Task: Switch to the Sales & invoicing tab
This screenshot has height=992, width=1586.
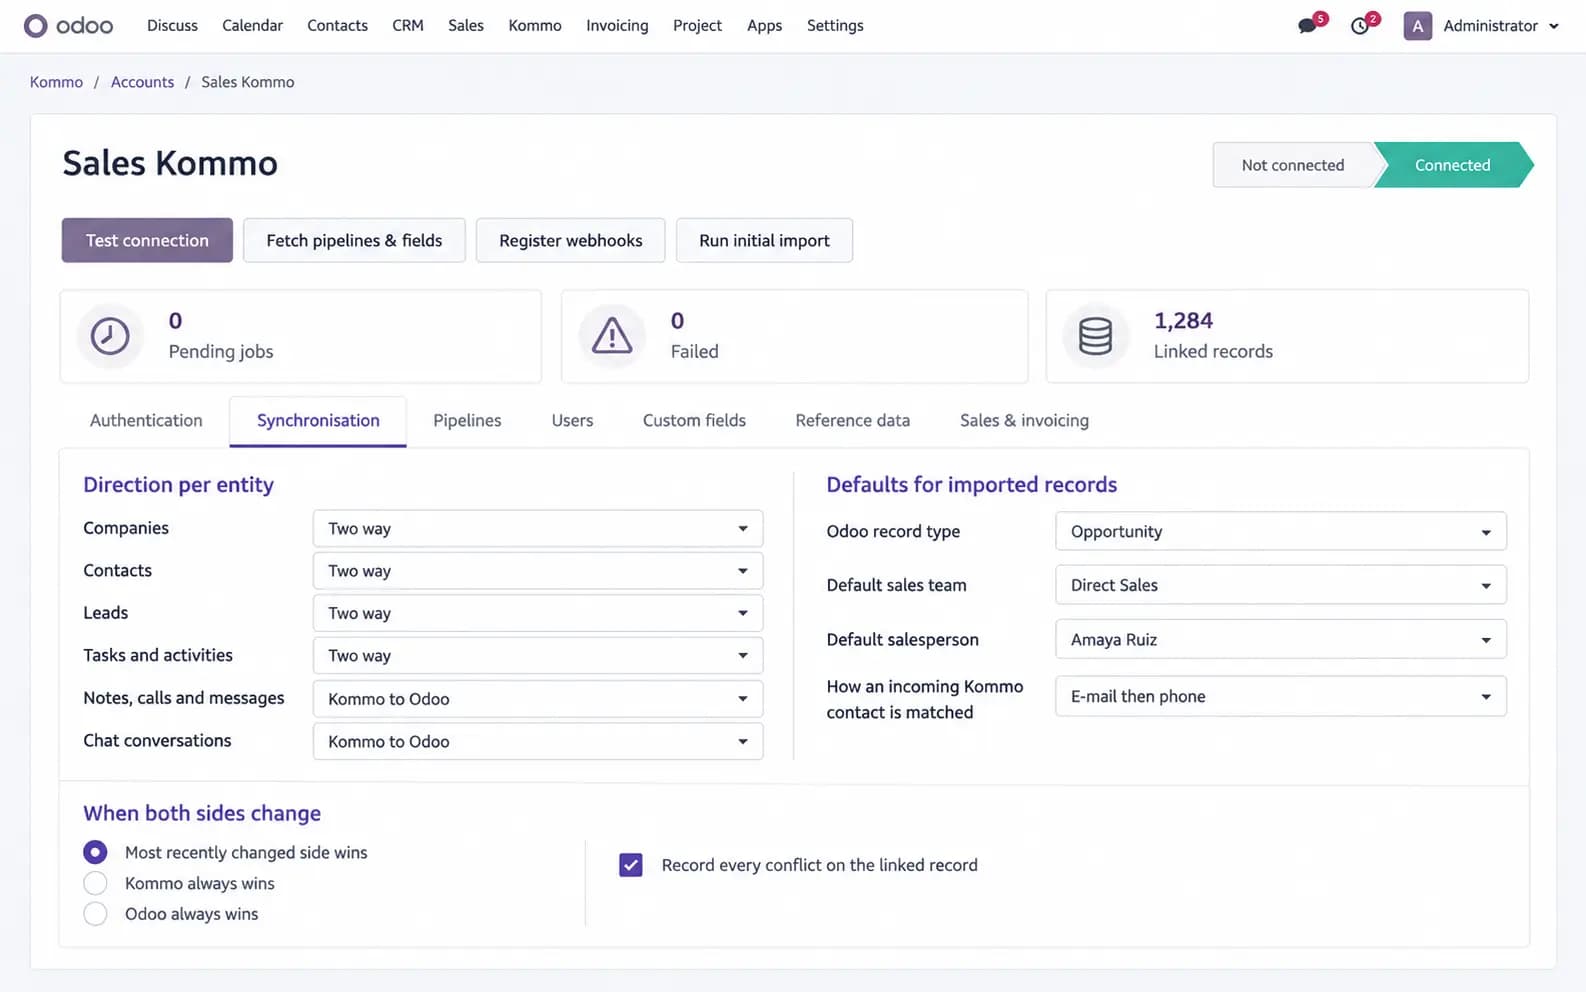Action: tap(1024, 420)
